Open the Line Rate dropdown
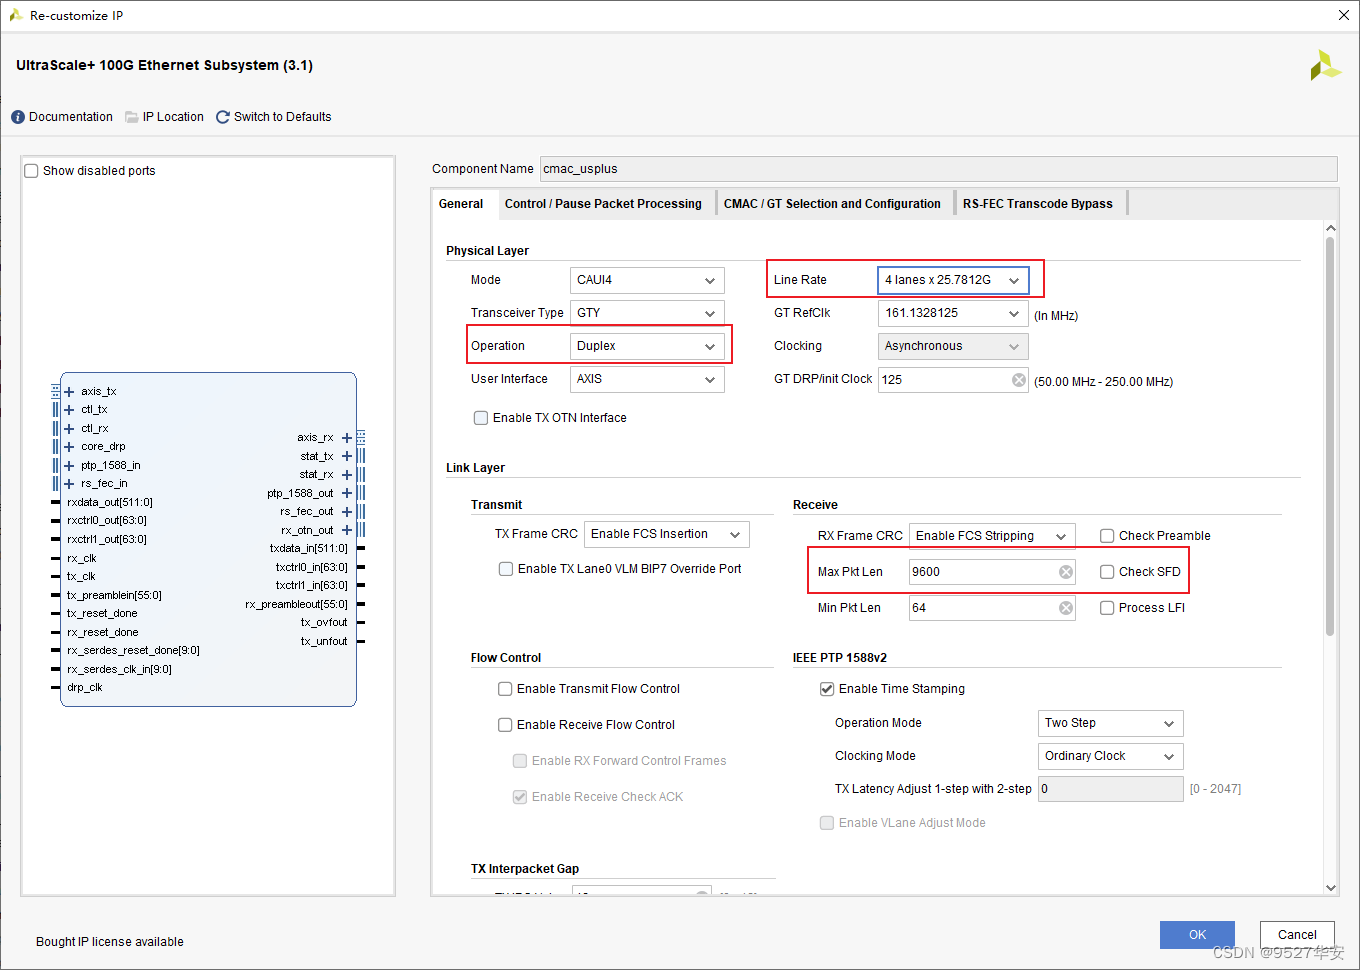Viewport: 1360px width, 970px height. [x=953, y=280]
